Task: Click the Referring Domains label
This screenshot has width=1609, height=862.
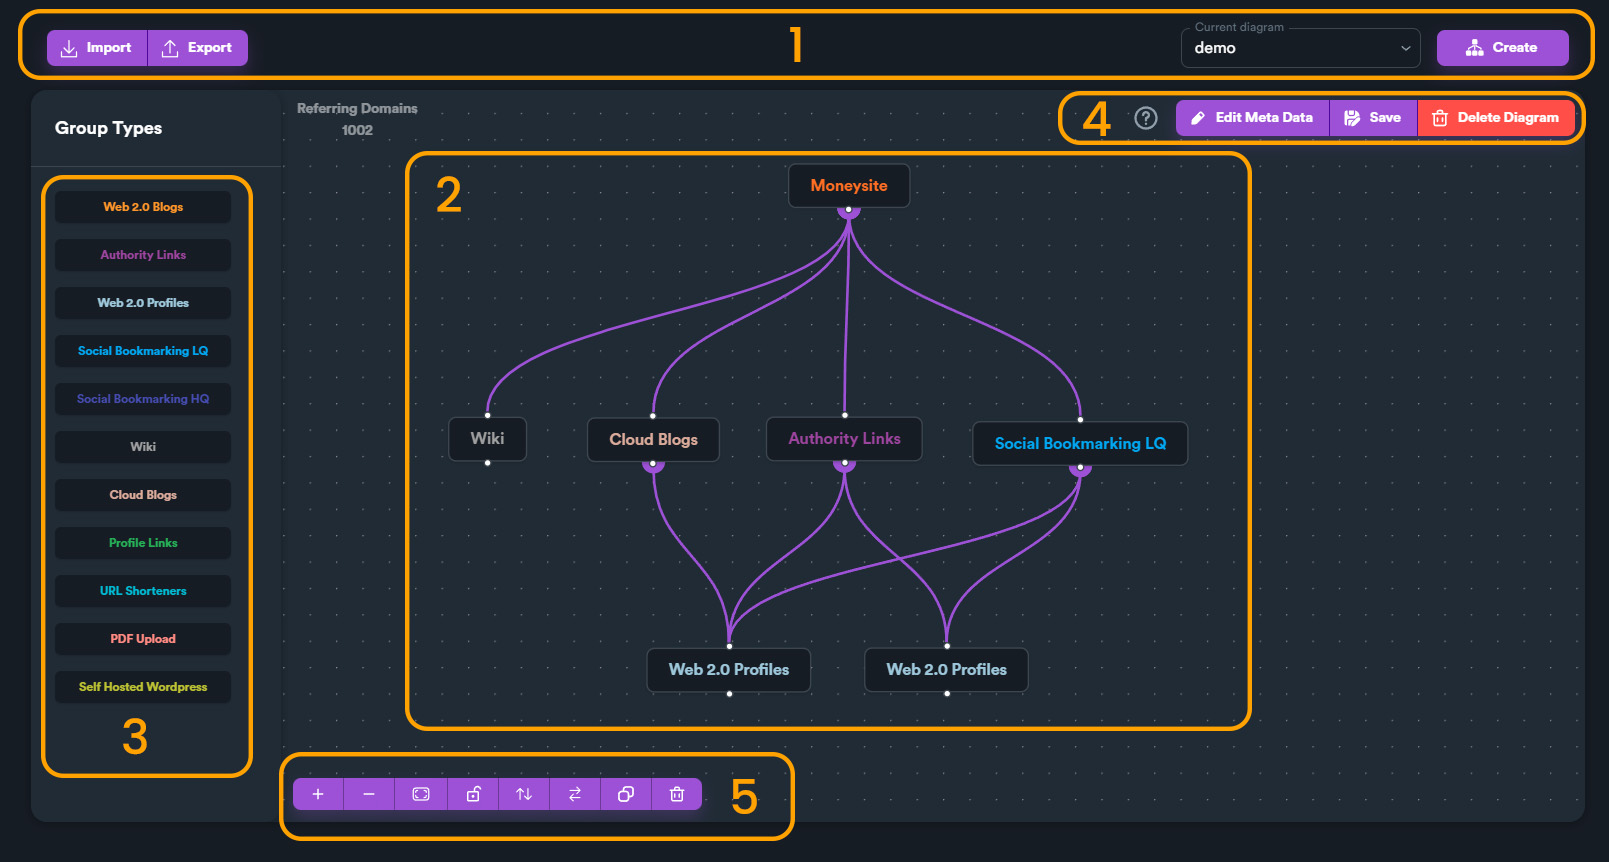Action: pos(357,108)
